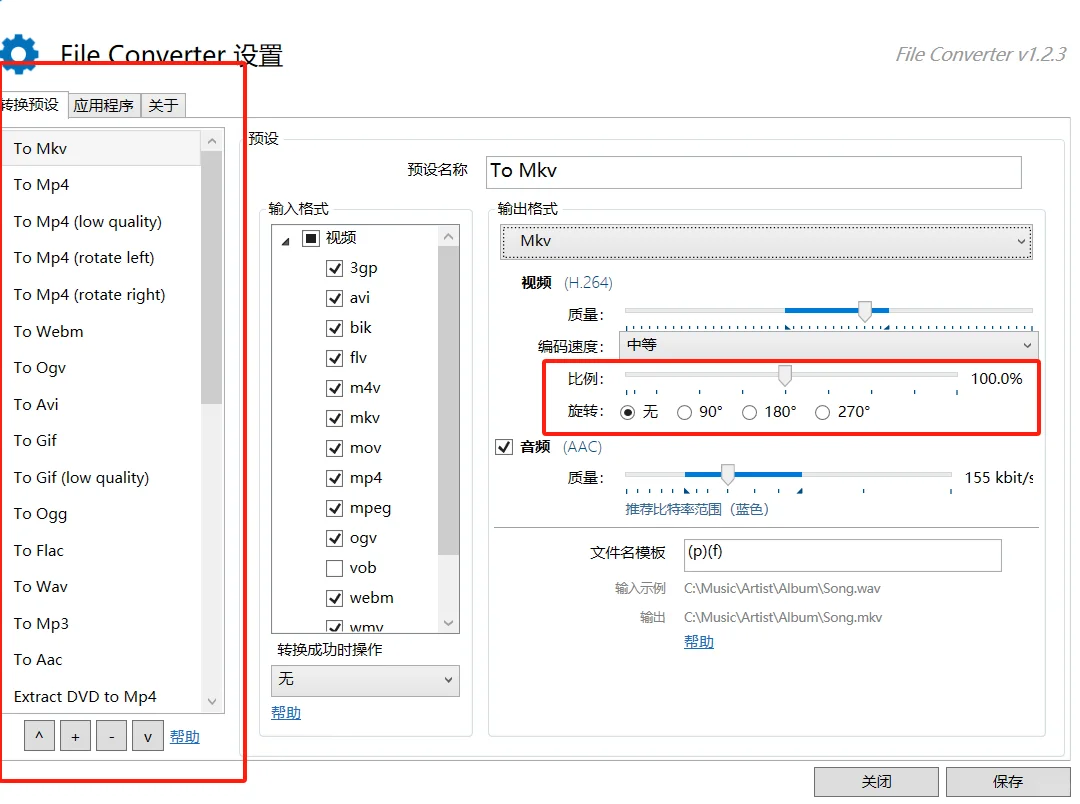Click the File Converter gear icon
The height and width of the screenshot is (804, 1080).
click(x=21, y=51)
